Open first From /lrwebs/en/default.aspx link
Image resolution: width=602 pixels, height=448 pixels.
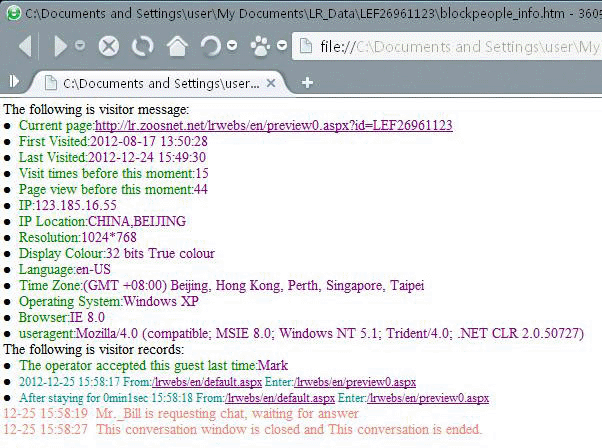(207, 382)
